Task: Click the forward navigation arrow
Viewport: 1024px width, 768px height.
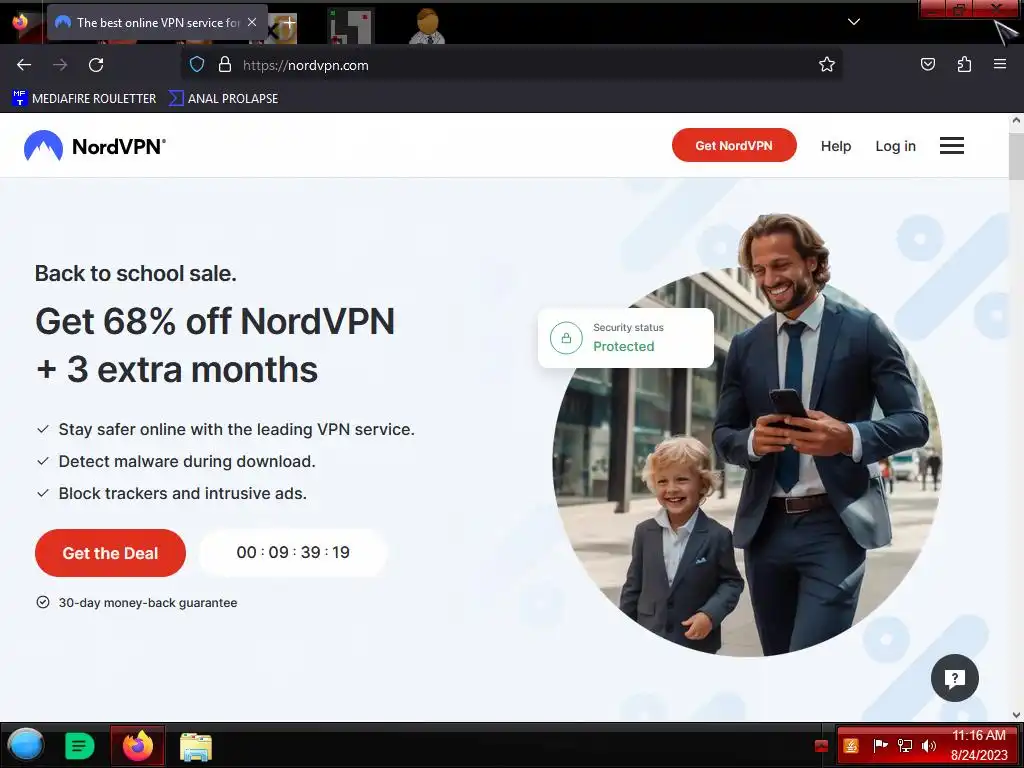Action: (60, 65)
